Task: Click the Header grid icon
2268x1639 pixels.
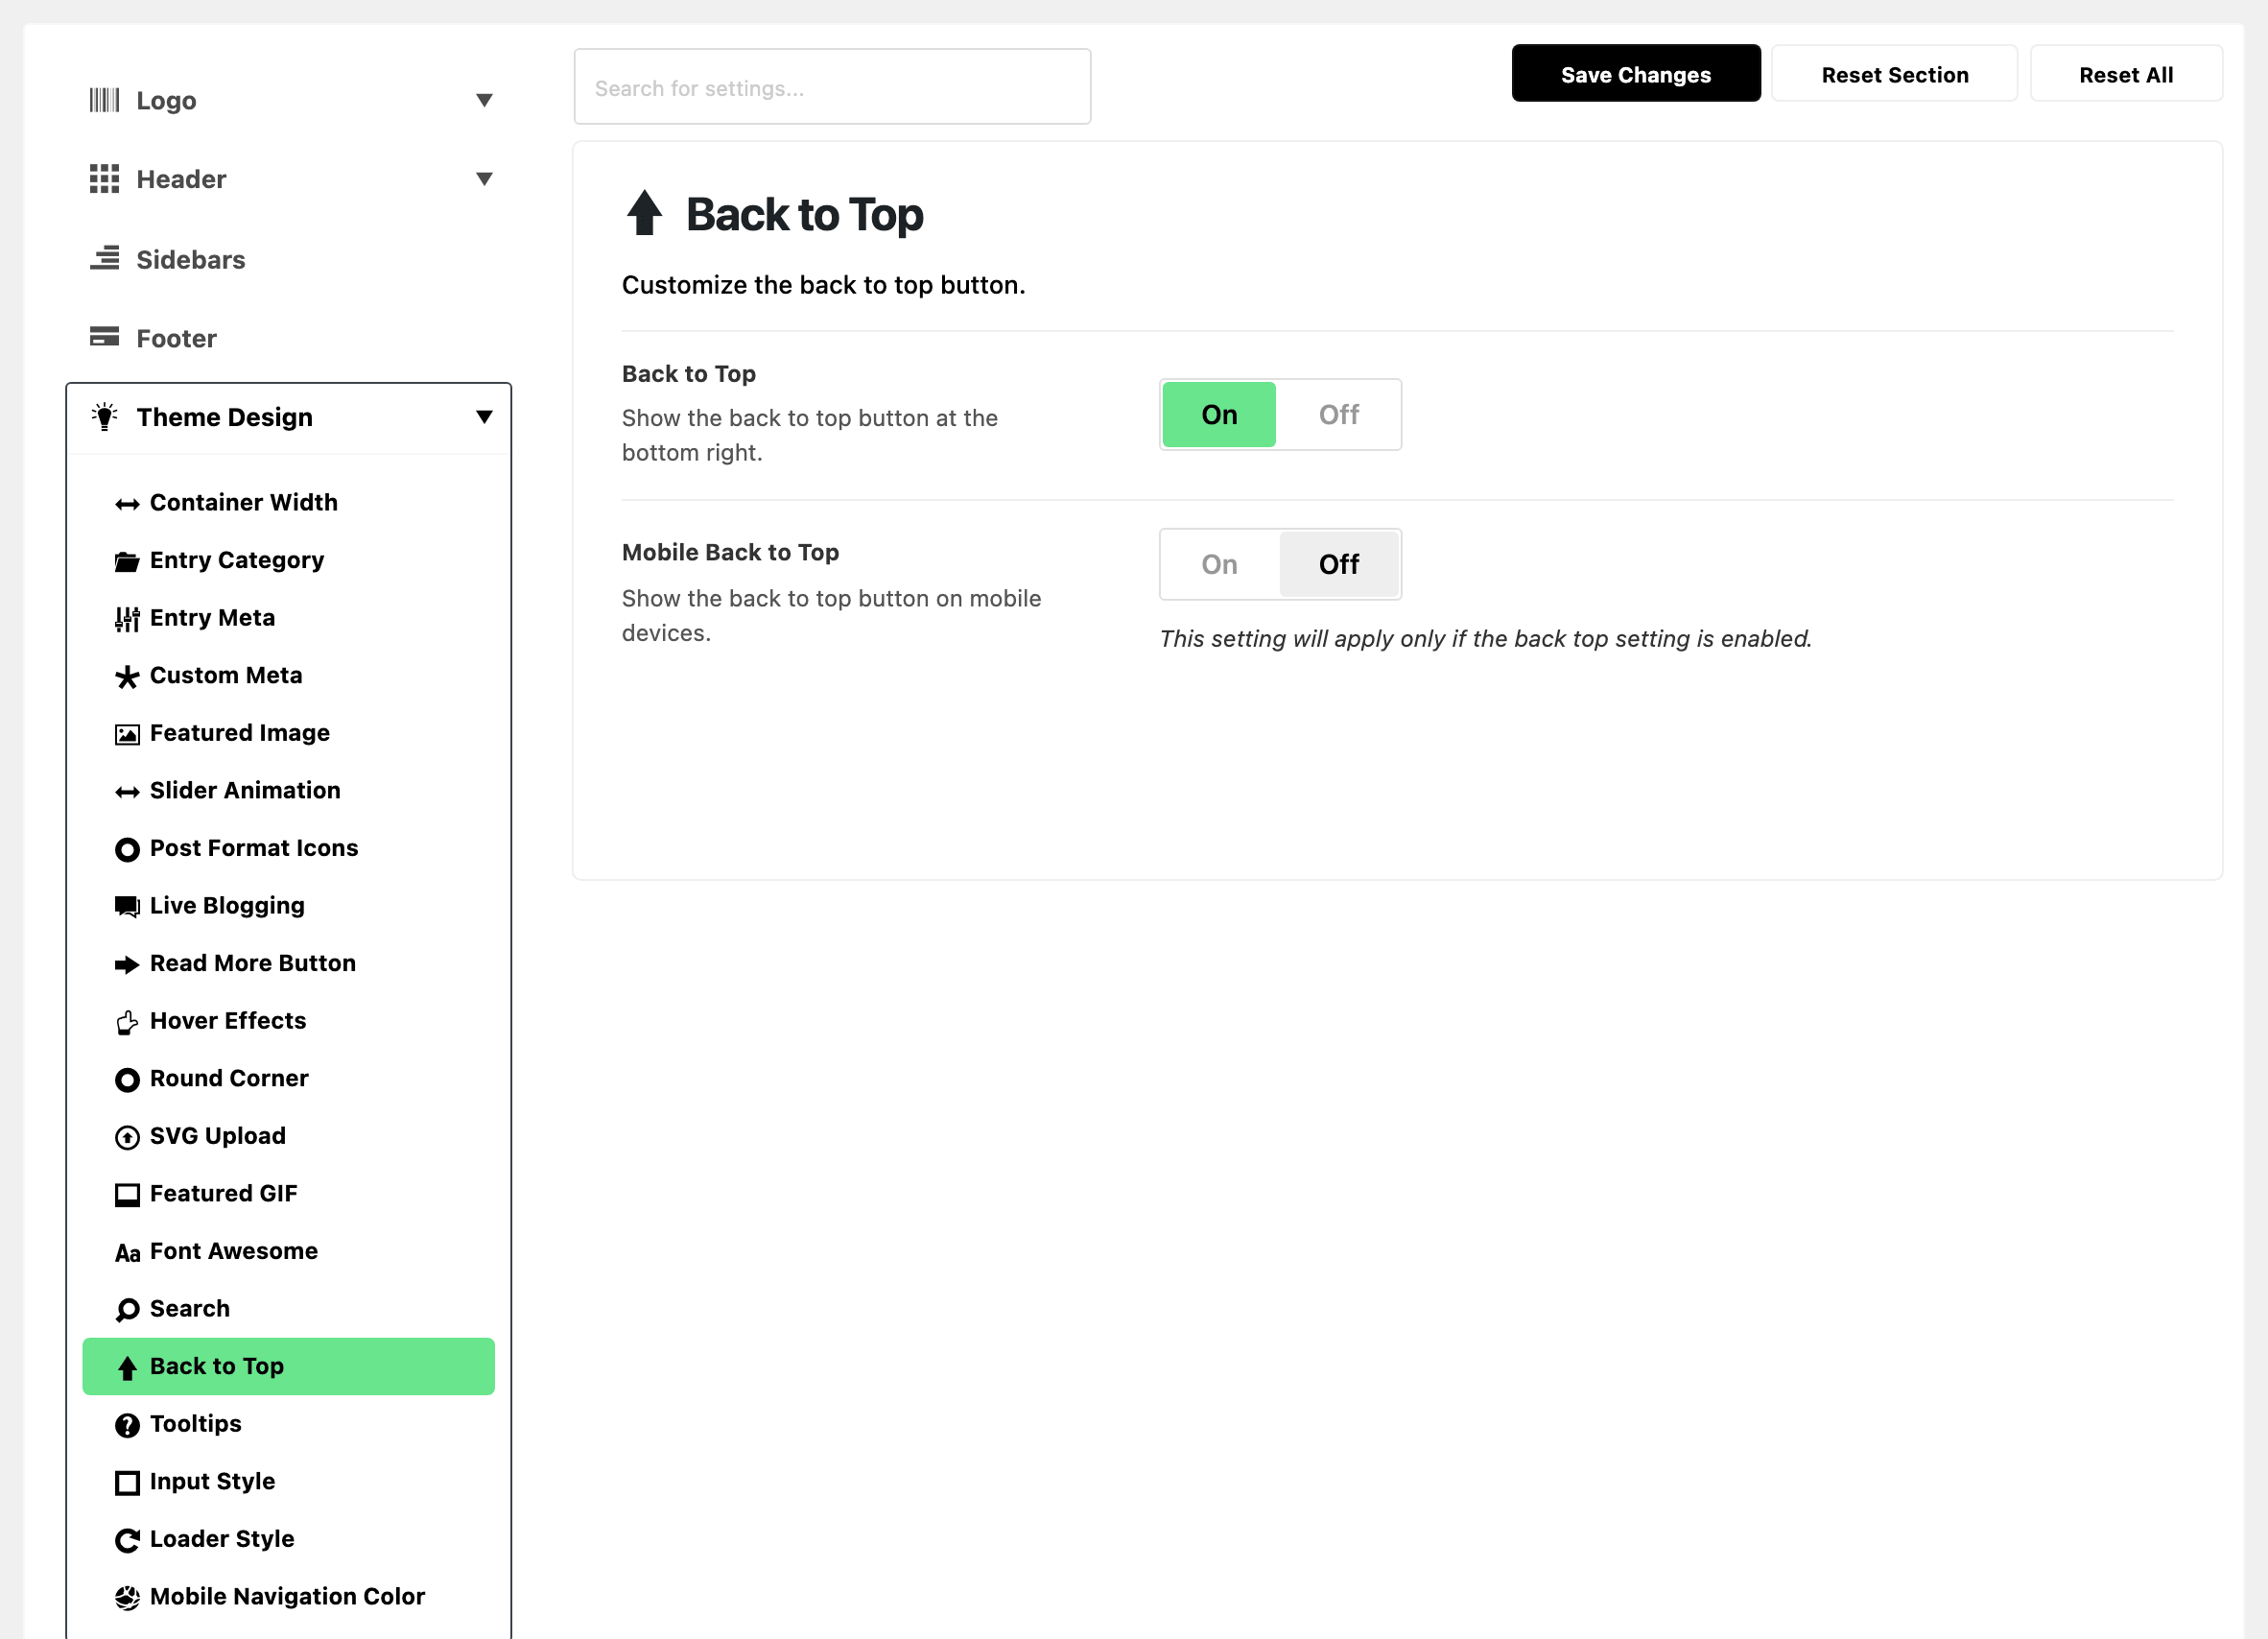Action: click(104, 179)
